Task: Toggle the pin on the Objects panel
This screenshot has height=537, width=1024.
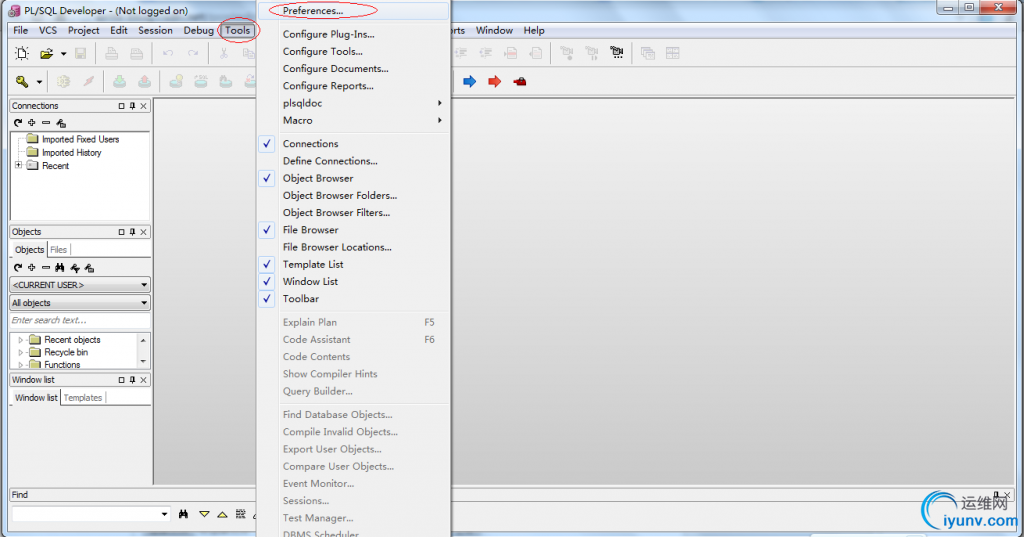Action: click(133, 232)
